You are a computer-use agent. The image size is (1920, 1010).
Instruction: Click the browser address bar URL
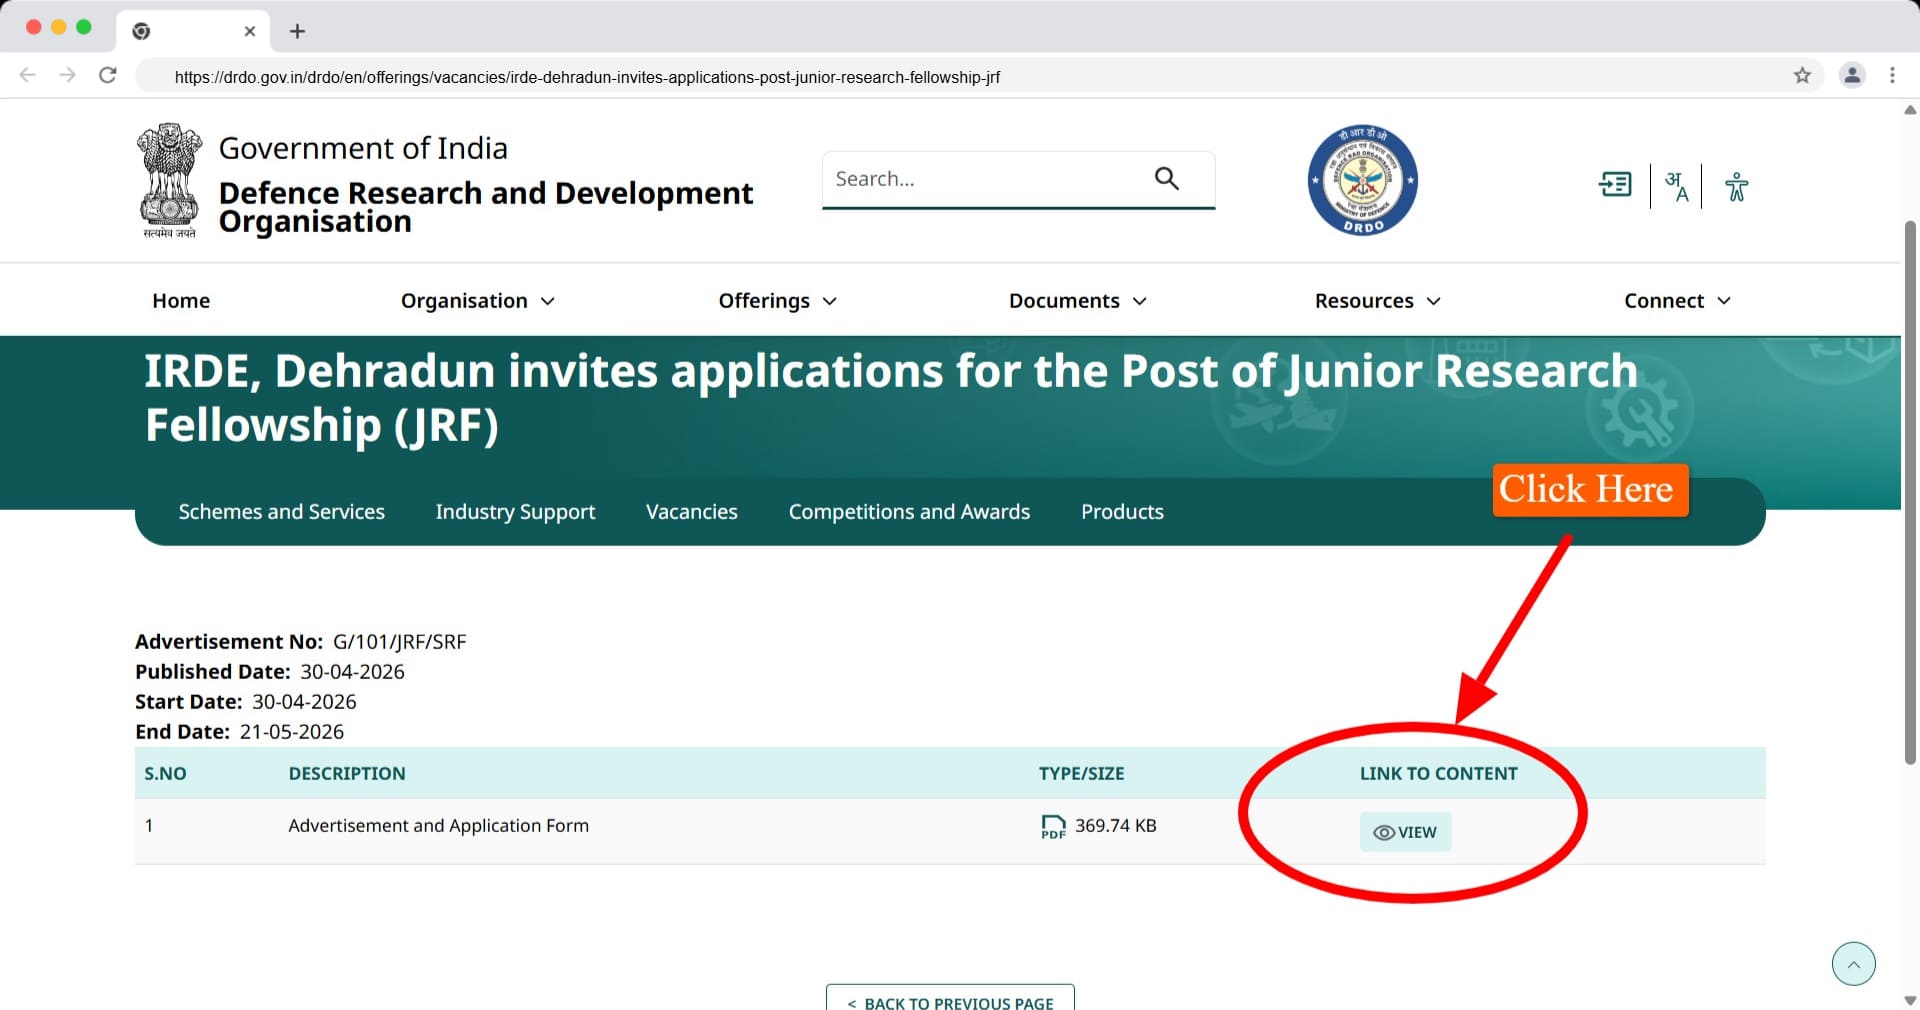pyautogui.click(x=587, y=77)
